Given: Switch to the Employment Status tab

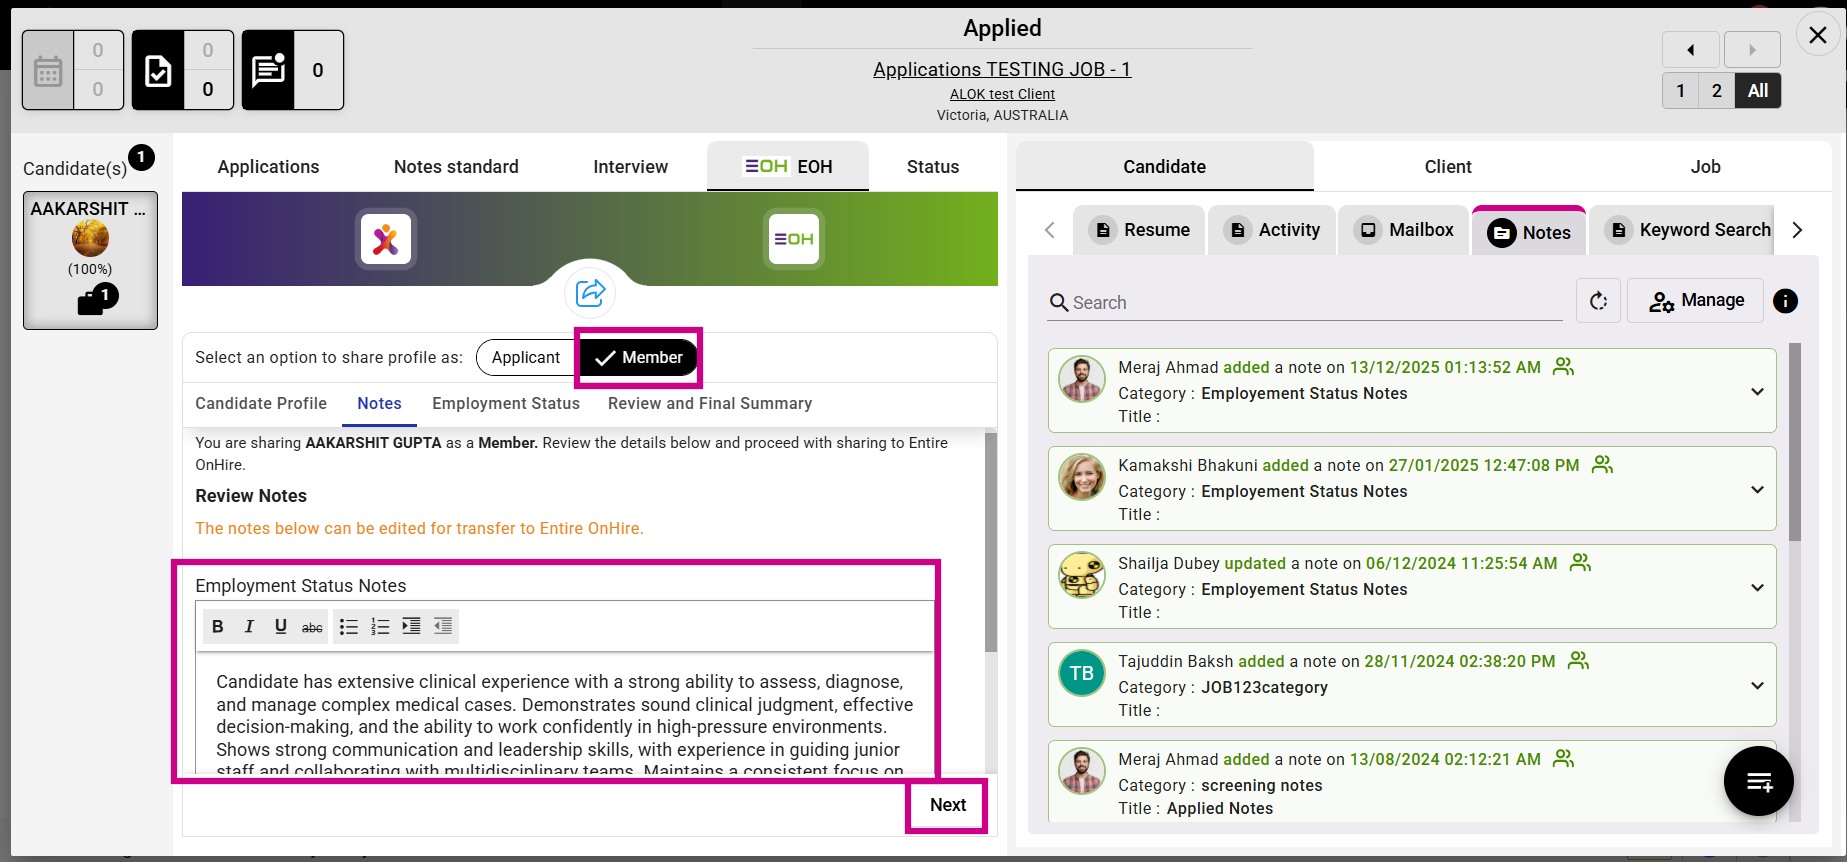Looking at the screenshot, I should (505, 404).
